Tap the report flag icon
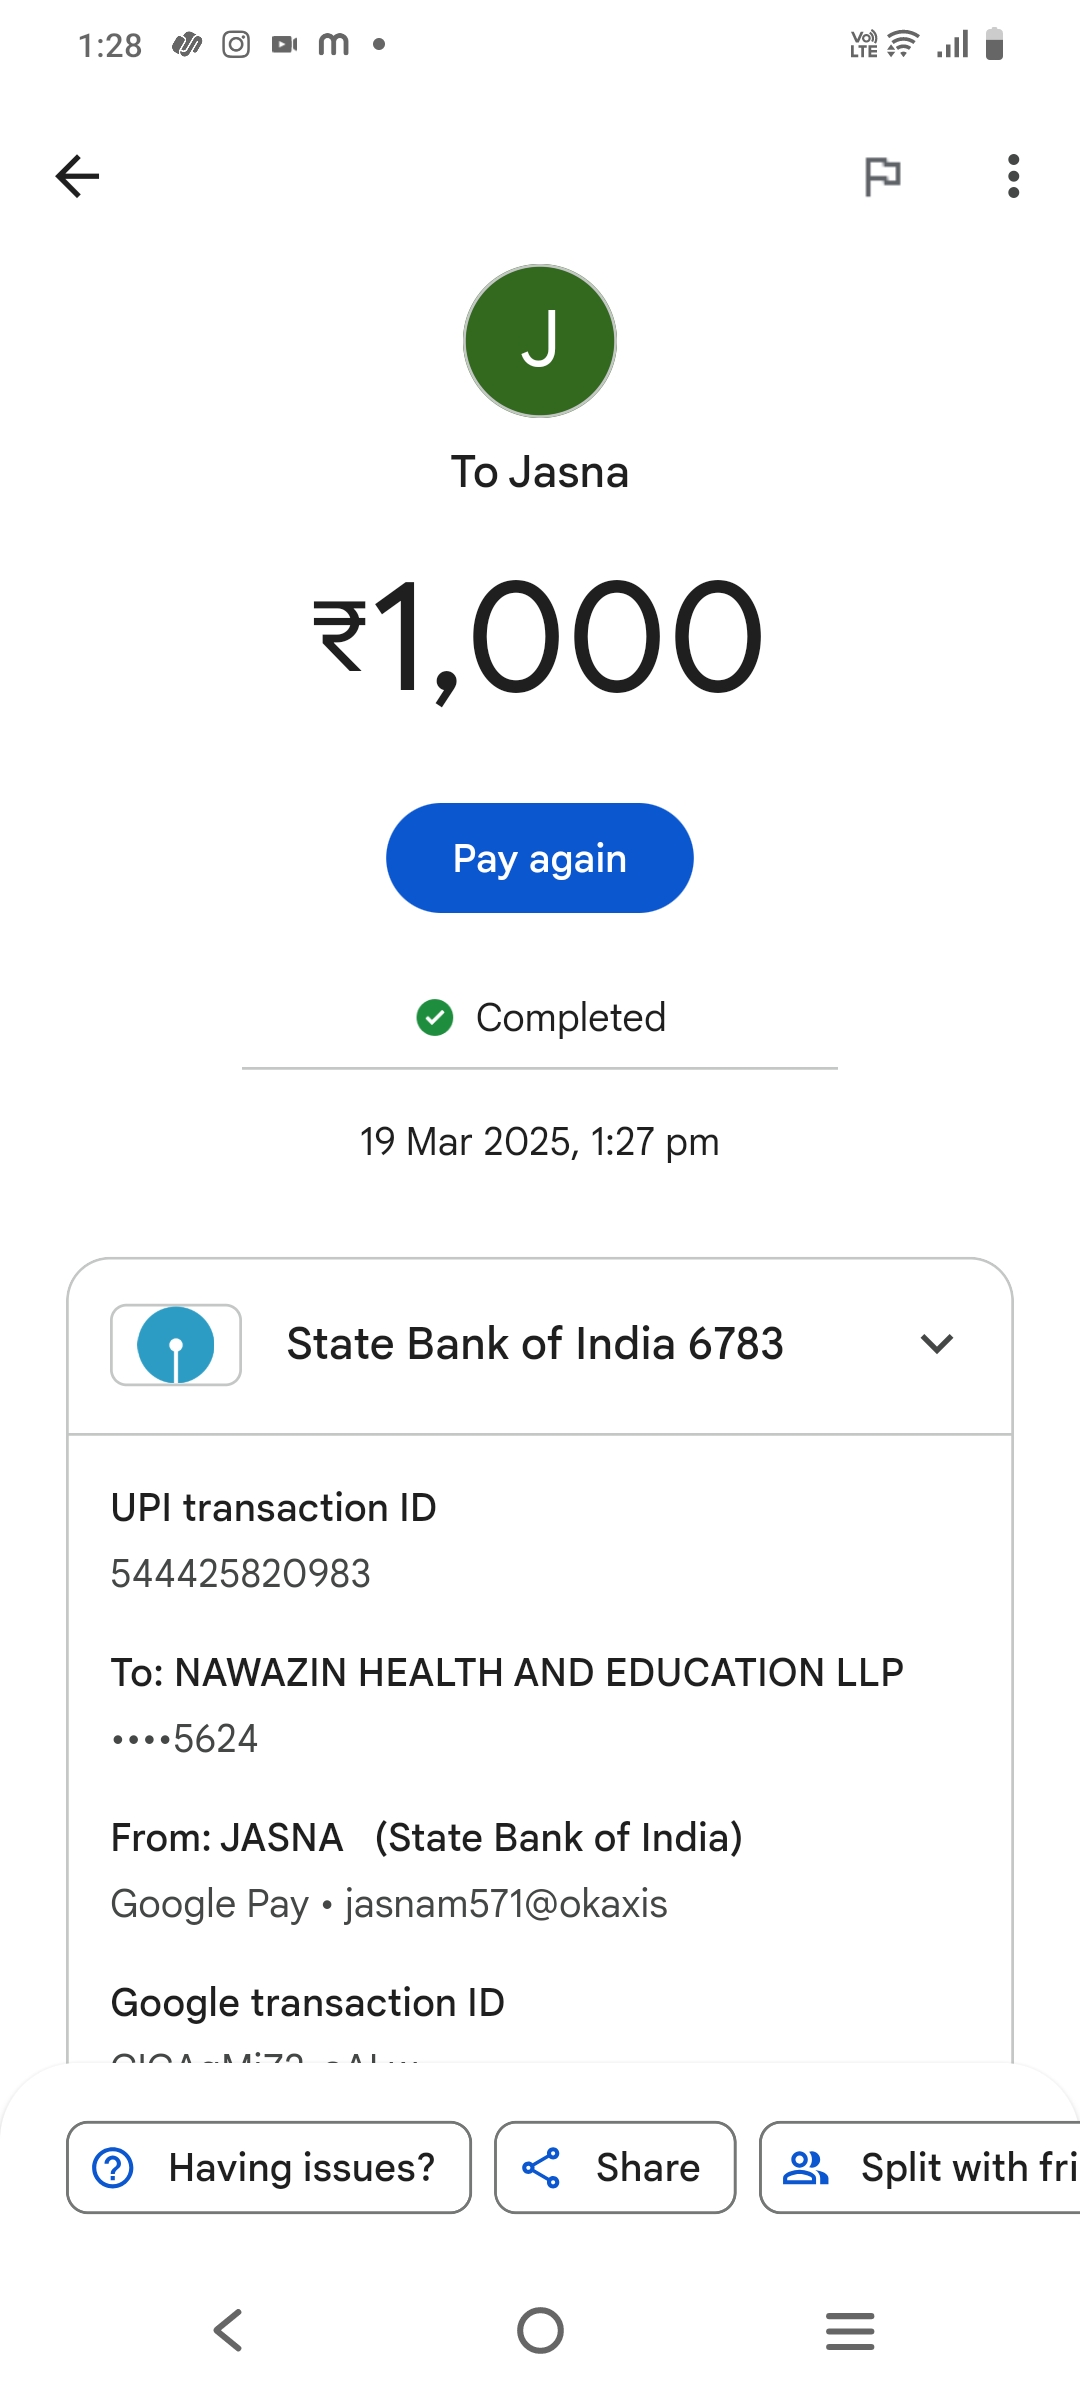The width and height of the screenshot is (1080, 2388). pyautogui.click(x=882, y=177)
